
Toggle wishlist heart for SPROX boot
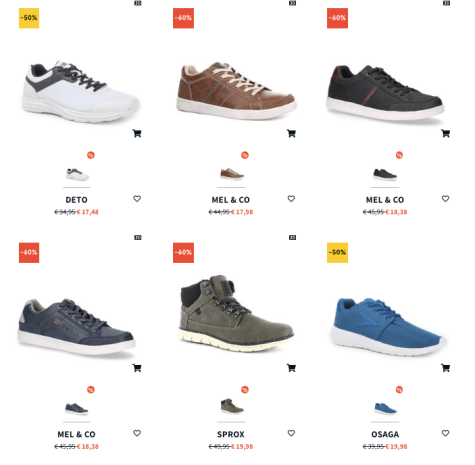coord(291,433)
